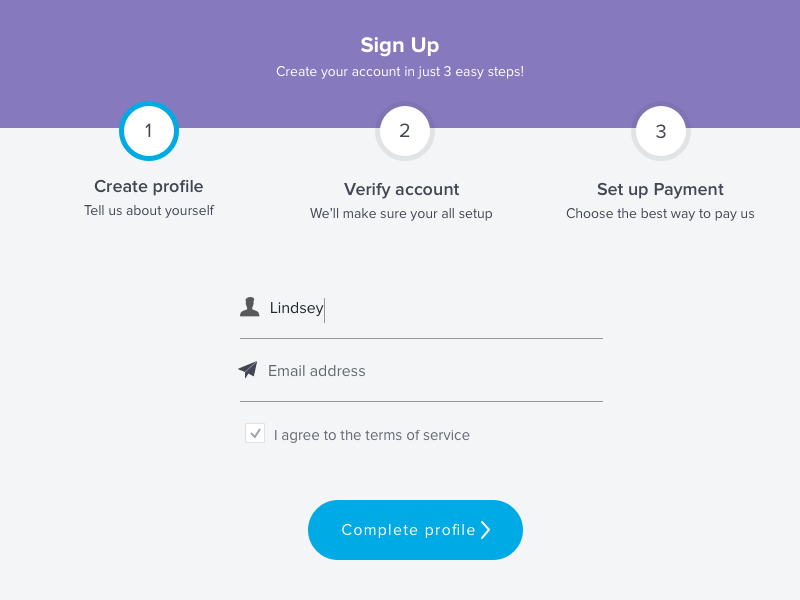Open the Verify account step
800x600 pixels.
coord(402,190)
